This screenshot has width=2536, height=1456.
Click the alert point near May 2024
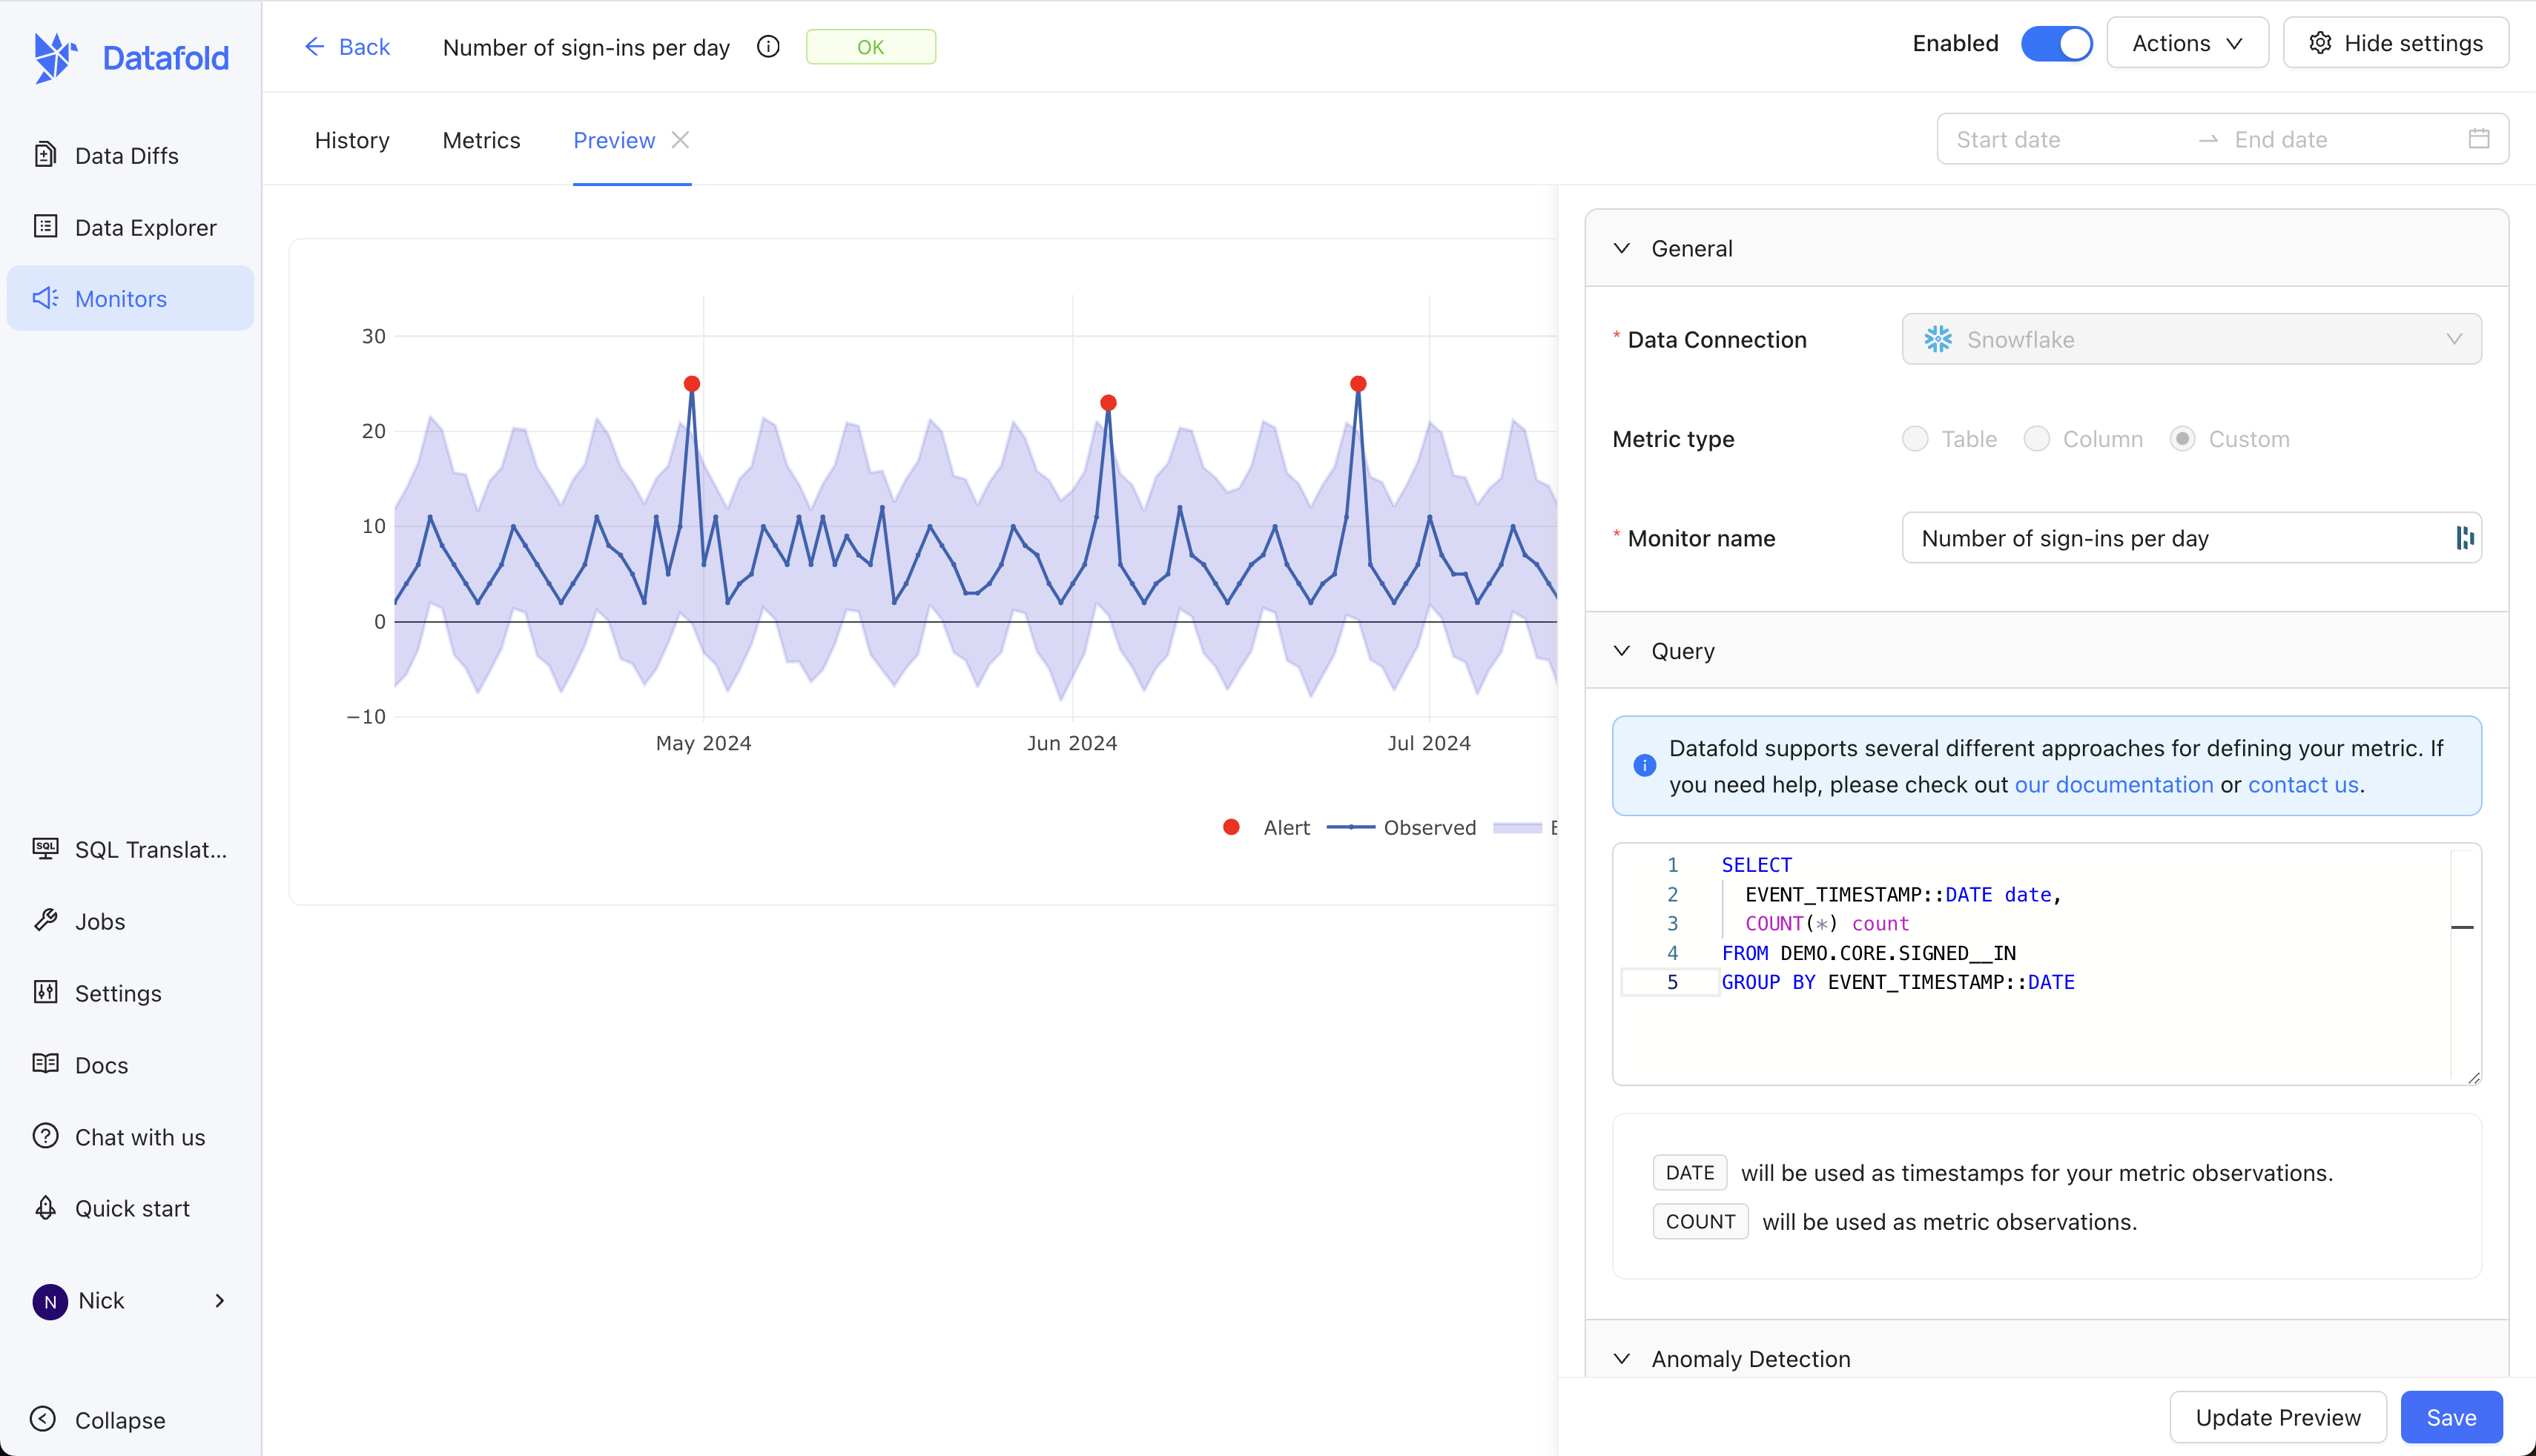click(692, 384)
